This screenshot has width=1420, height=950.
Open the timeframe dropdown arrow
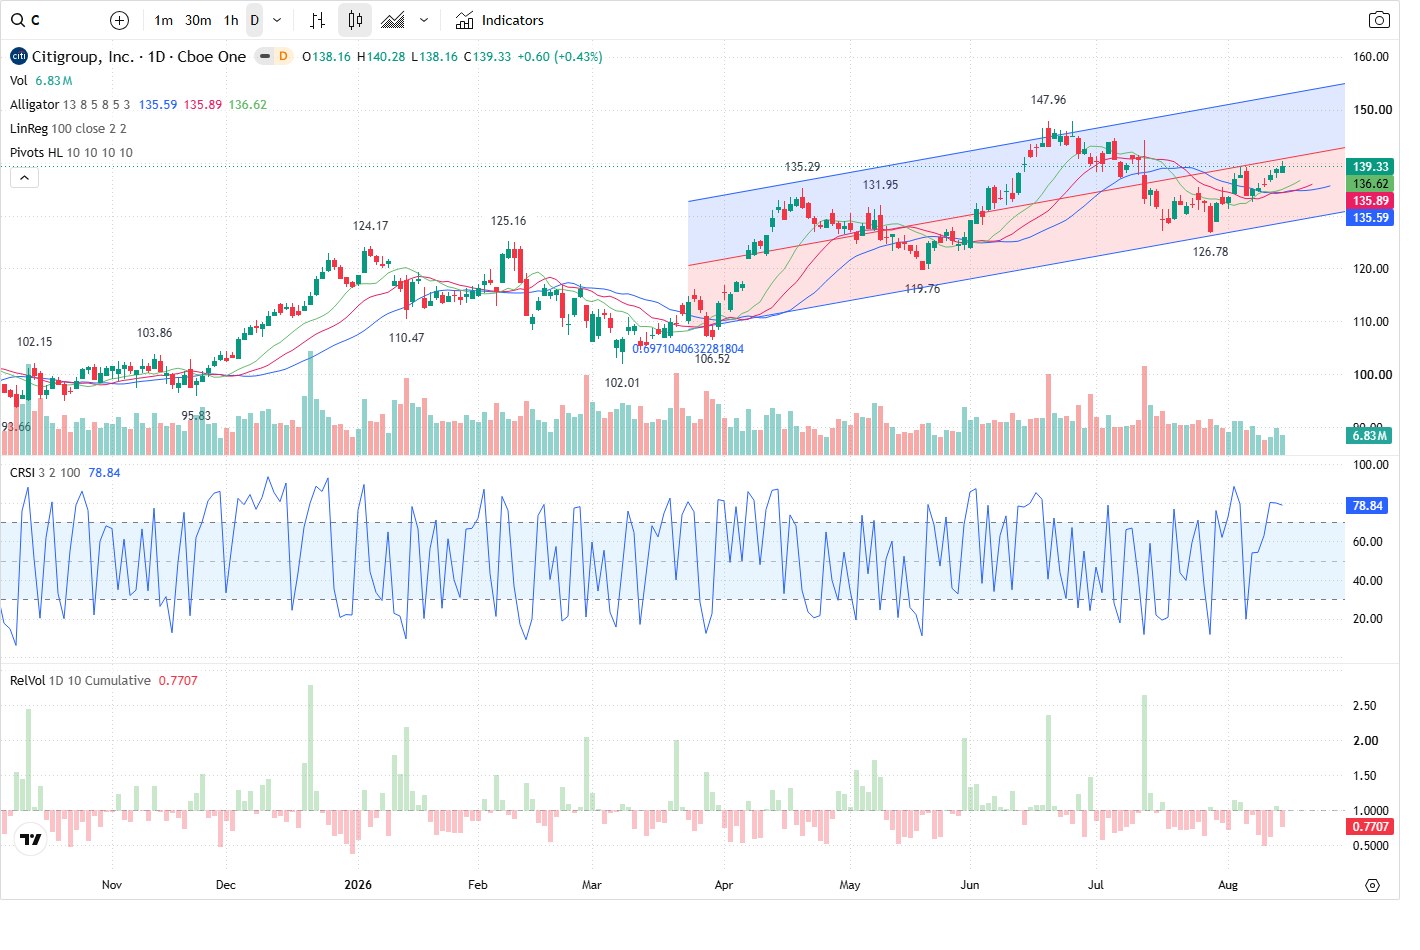277,20
